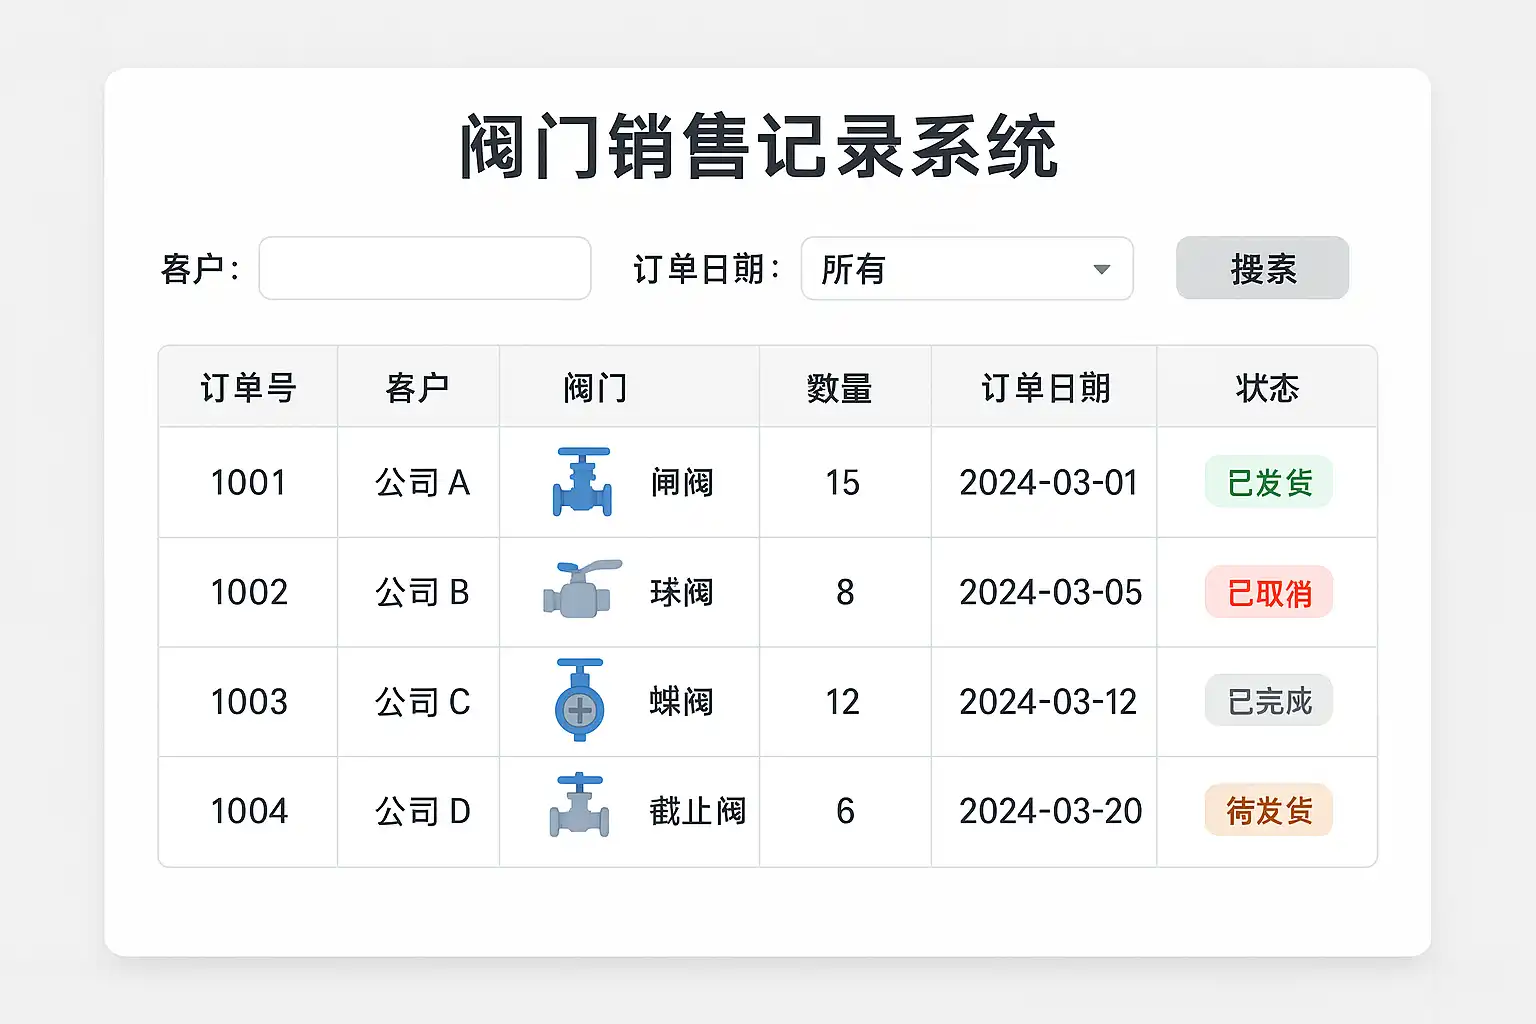Image resolution: width=1536 pixels, height=1024 pixels.
Task: Click the gray 已完成 status badge
Action: [x=1268, y=701]
